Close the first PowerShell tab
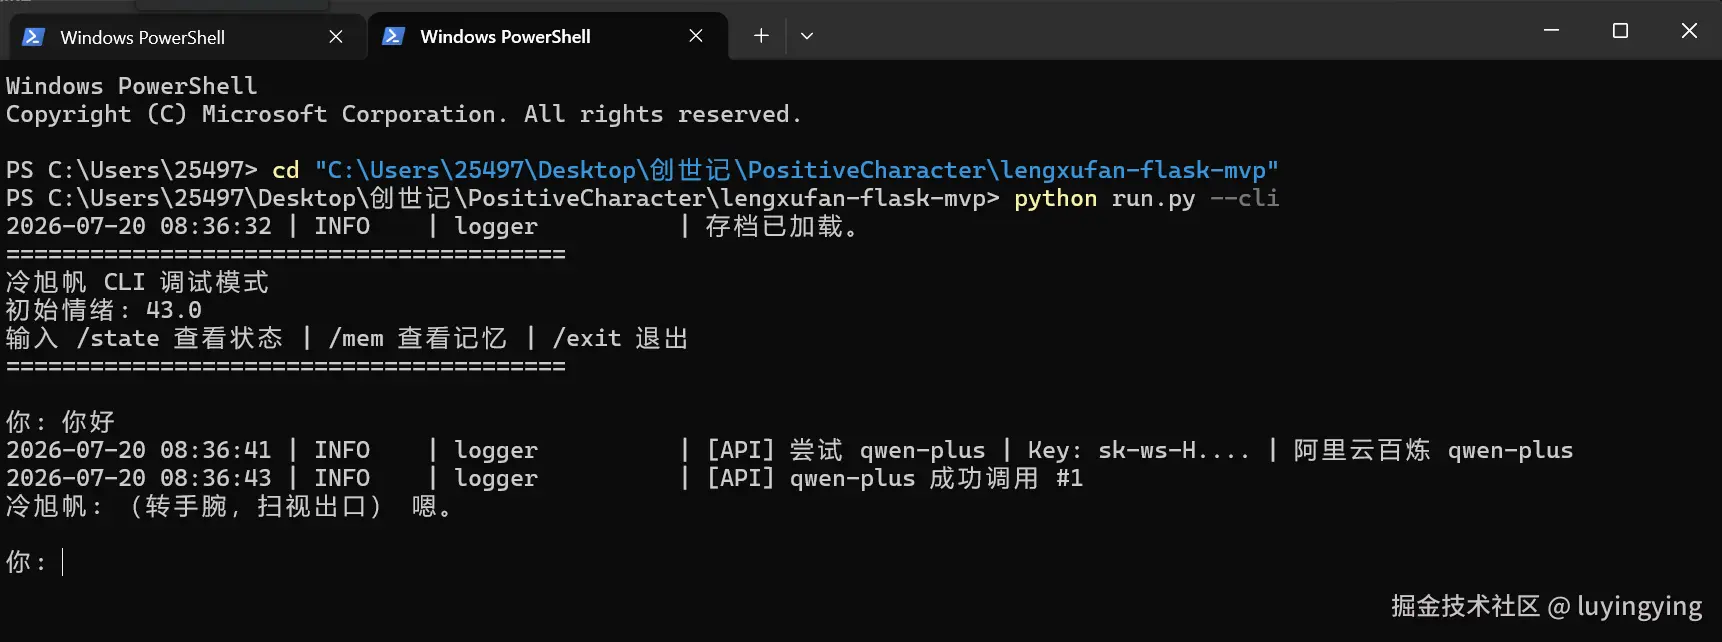The height and width of the screenshot is (642, 1722). [x=336, y=37]
